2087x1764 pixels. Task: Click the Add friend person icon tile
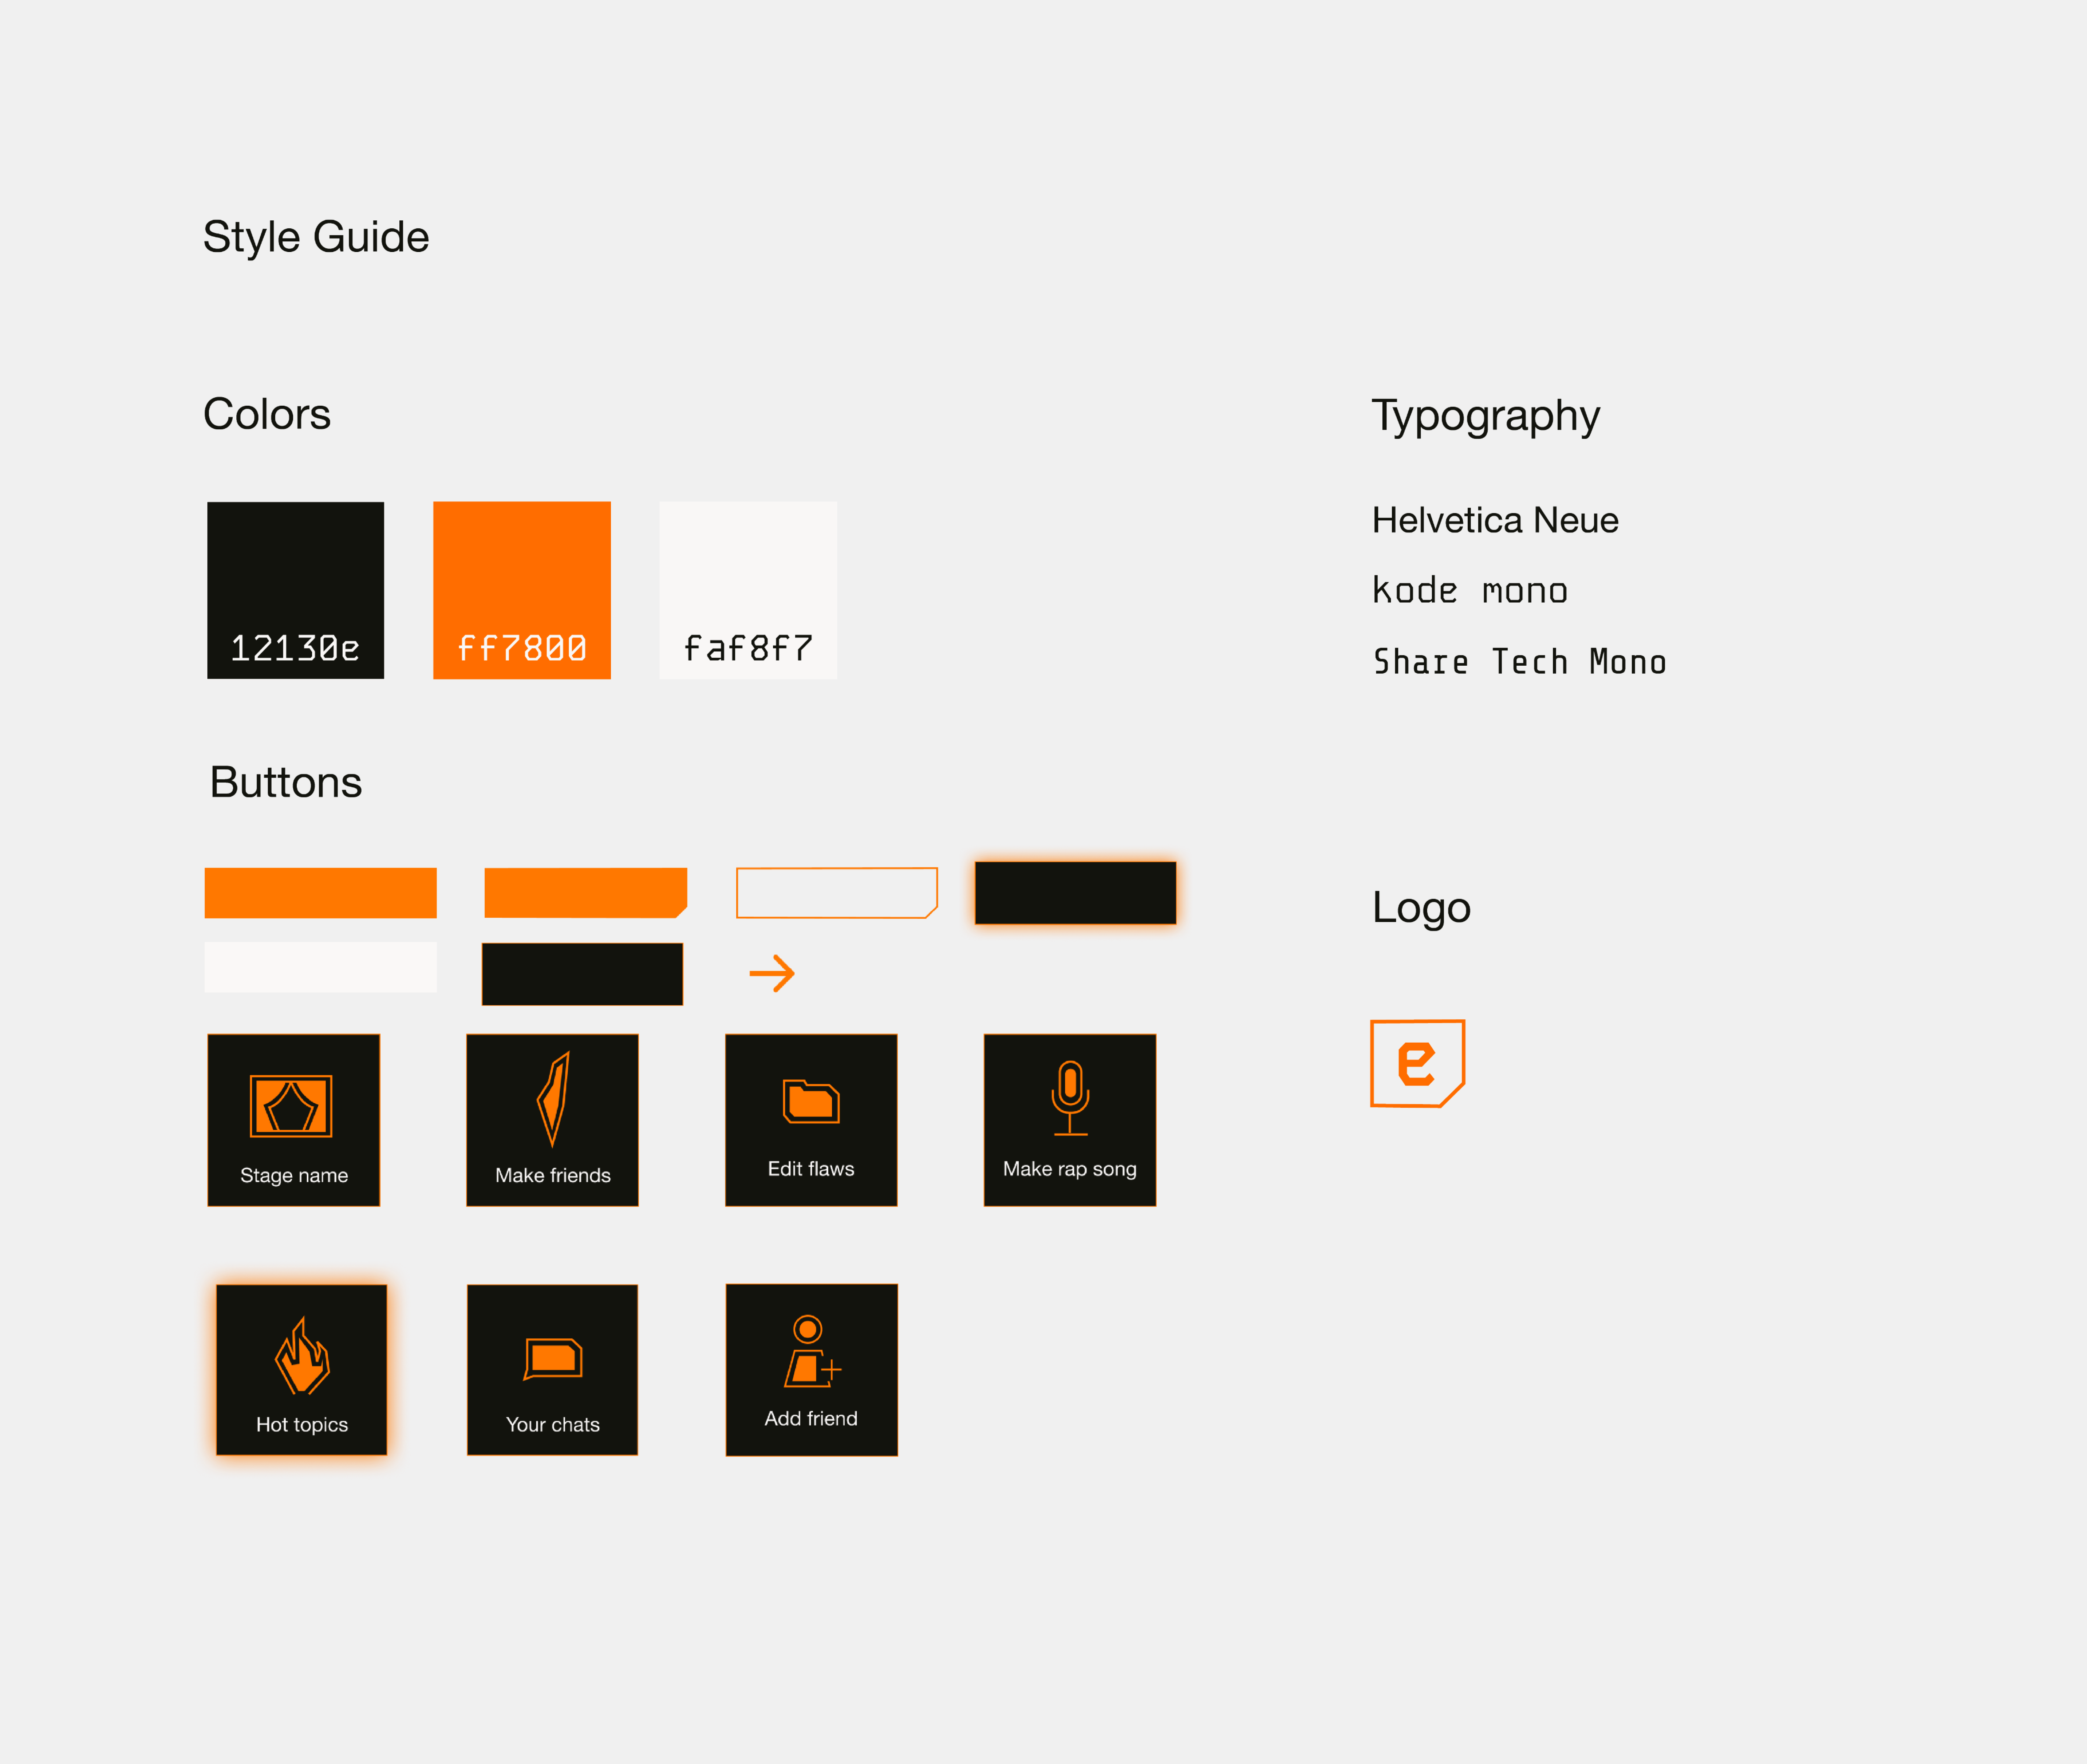[x=812, y=1370]
